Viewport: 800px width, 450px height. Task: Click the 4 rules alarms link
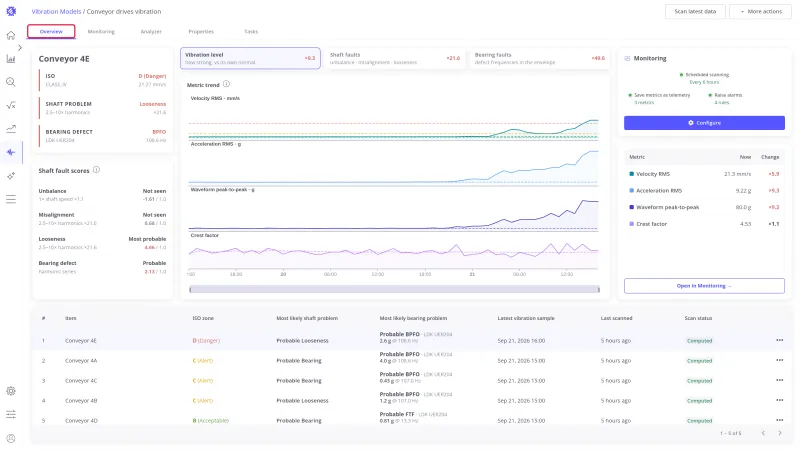coord(721,103)
